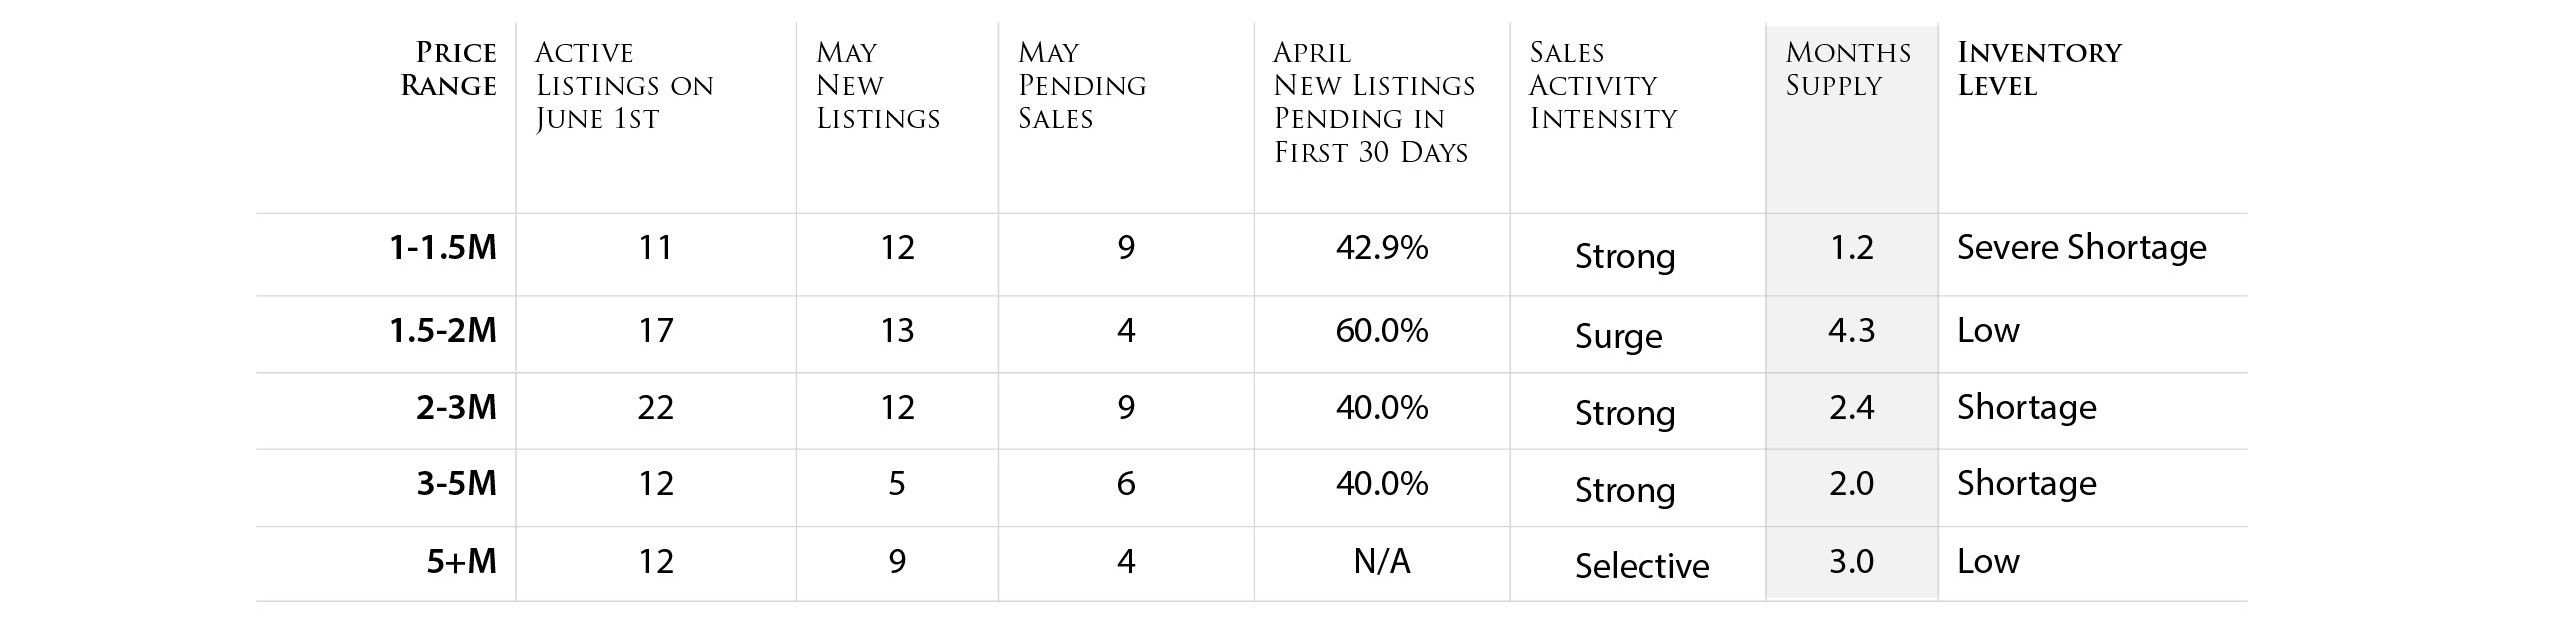The height and width of the screenshot is (624, 2550).
Task: Select the Active Listings on June 1st header
Action: pos(624,86)
